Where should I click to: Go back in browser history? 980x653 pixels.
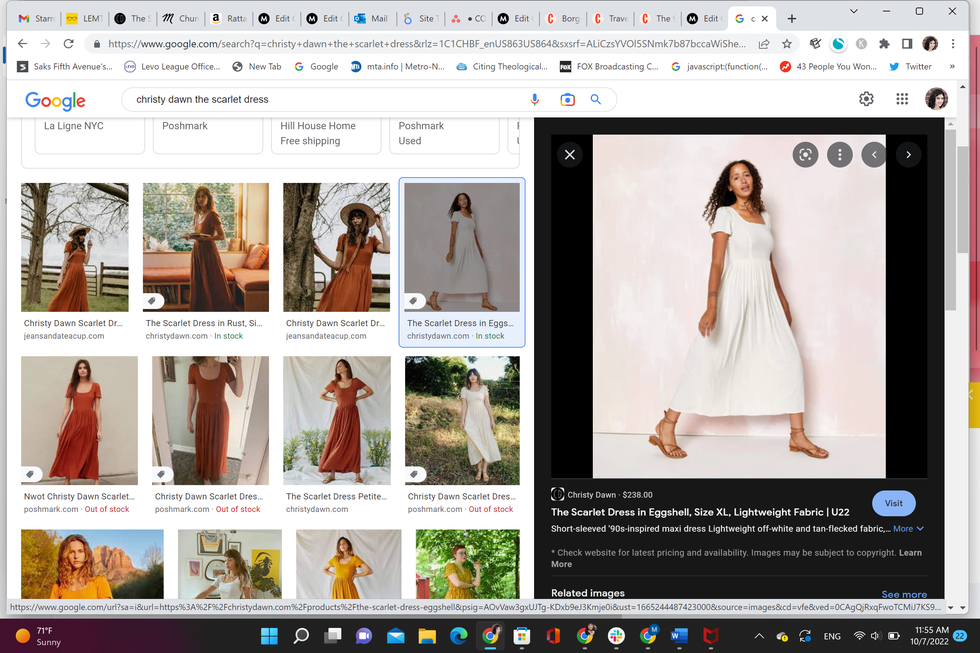[22, 44]
